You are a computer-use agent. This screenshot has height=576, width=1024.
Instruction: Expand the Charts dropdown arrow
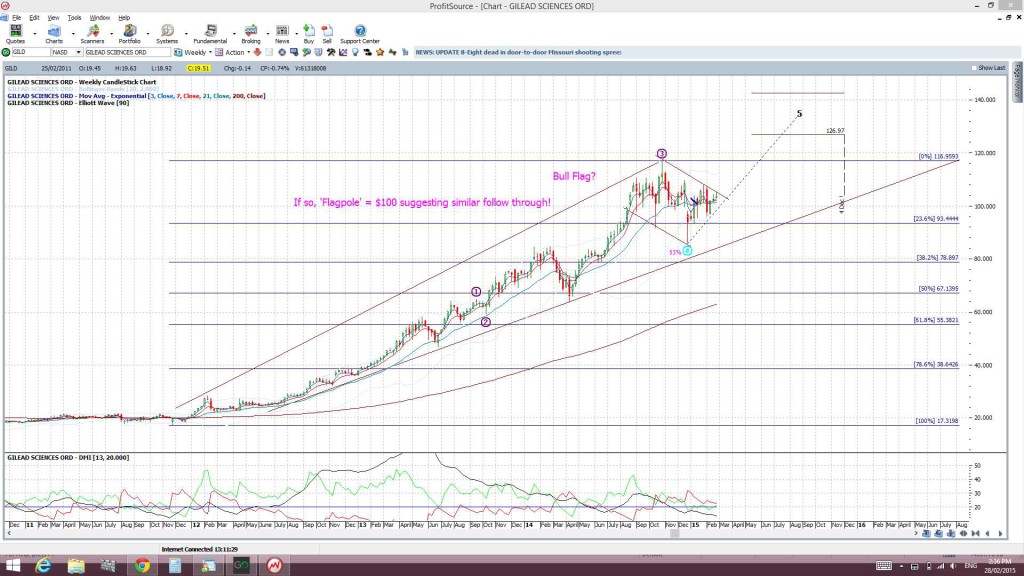(x=72, y=33)
